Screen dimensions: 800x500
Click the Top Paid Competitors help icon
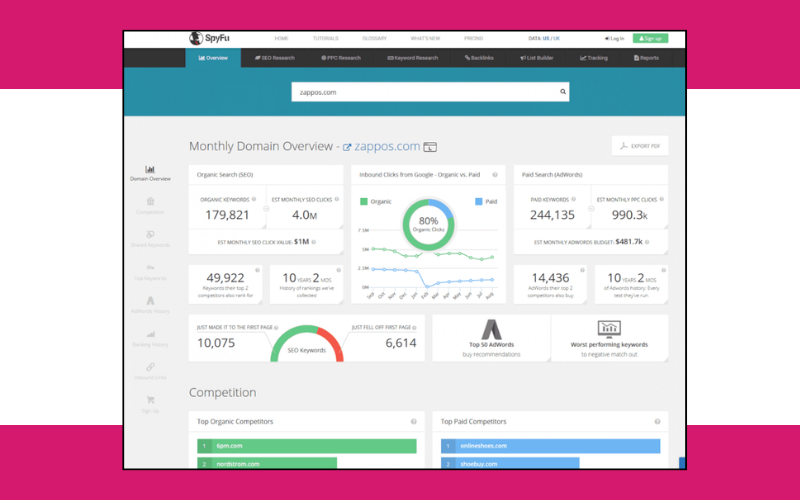[658, 421]
